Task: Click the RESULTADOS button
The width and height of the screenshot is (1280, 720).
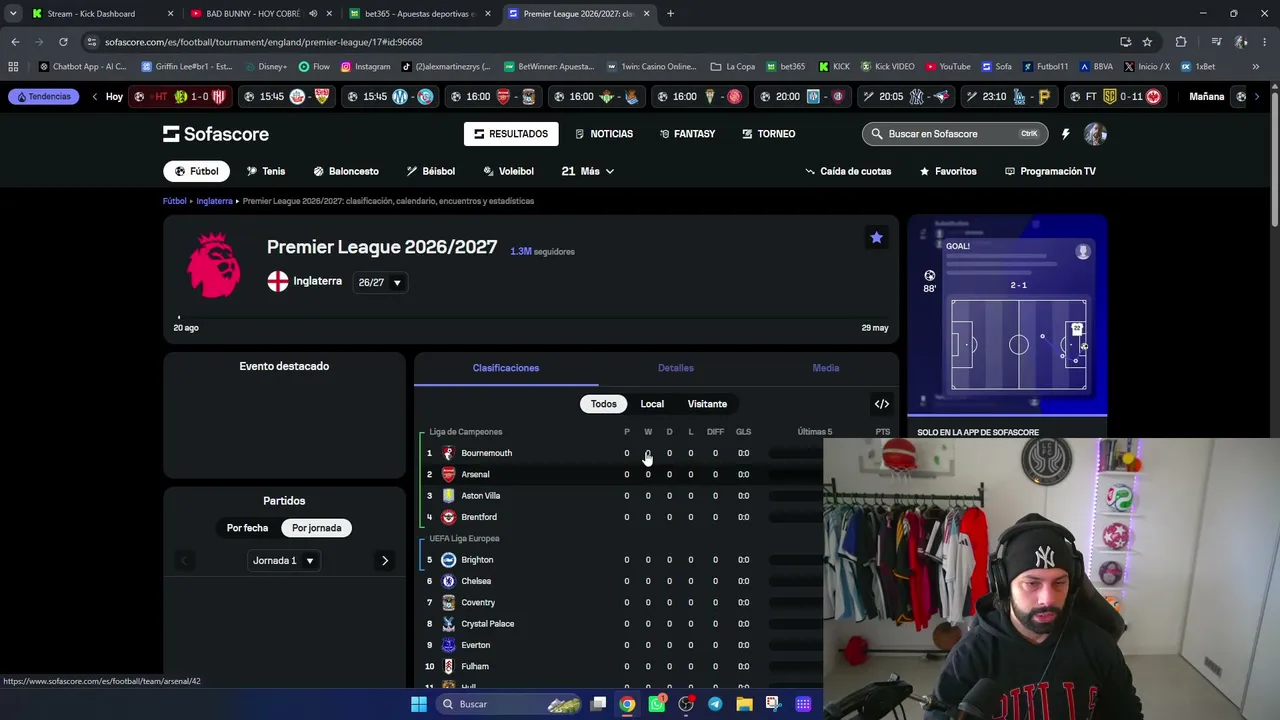Action: point(511,134)
